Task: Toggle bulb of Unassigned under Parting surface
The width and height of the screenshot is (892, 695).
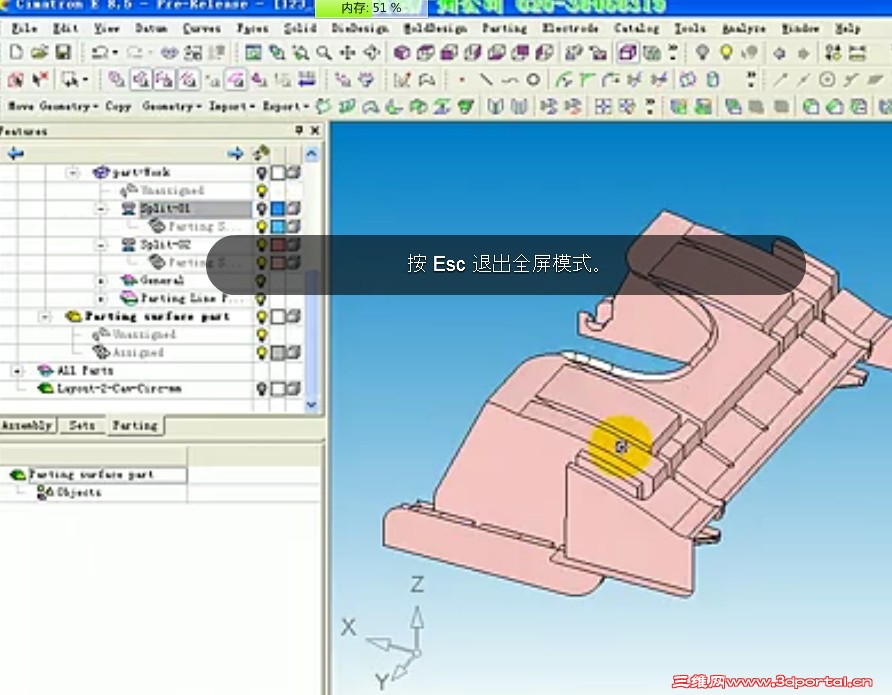Action: 261,334
